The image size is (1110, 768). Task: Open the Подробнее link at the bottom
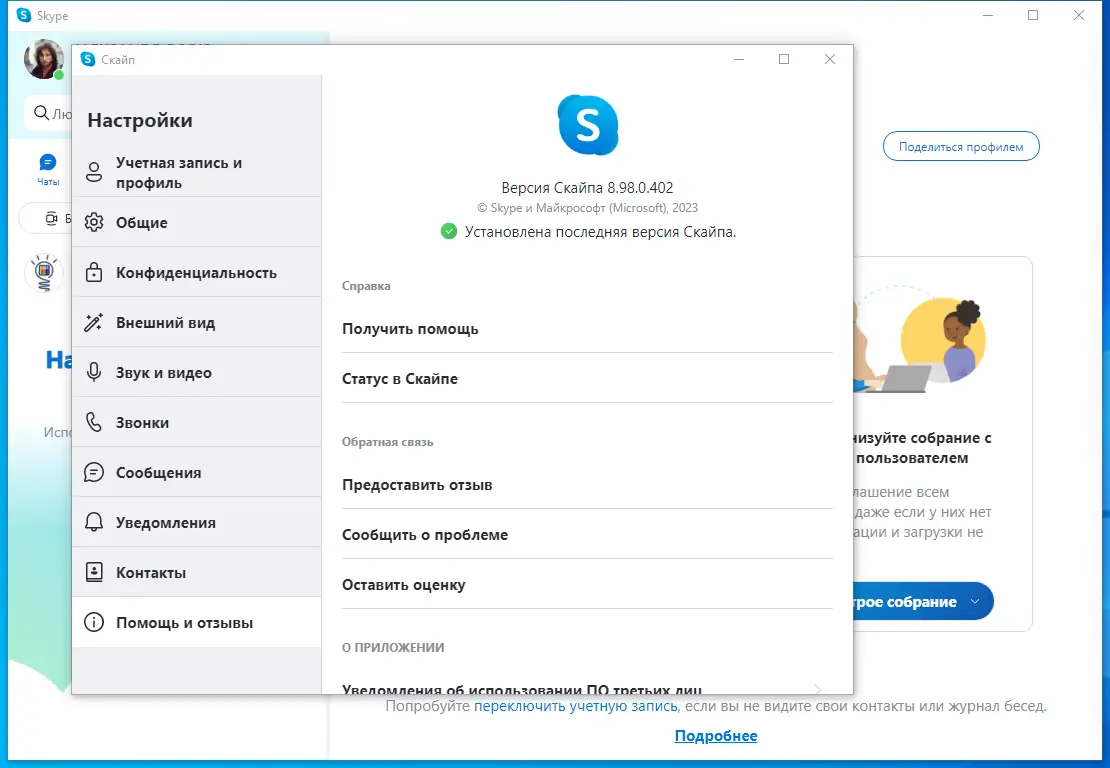click(717, 735)
